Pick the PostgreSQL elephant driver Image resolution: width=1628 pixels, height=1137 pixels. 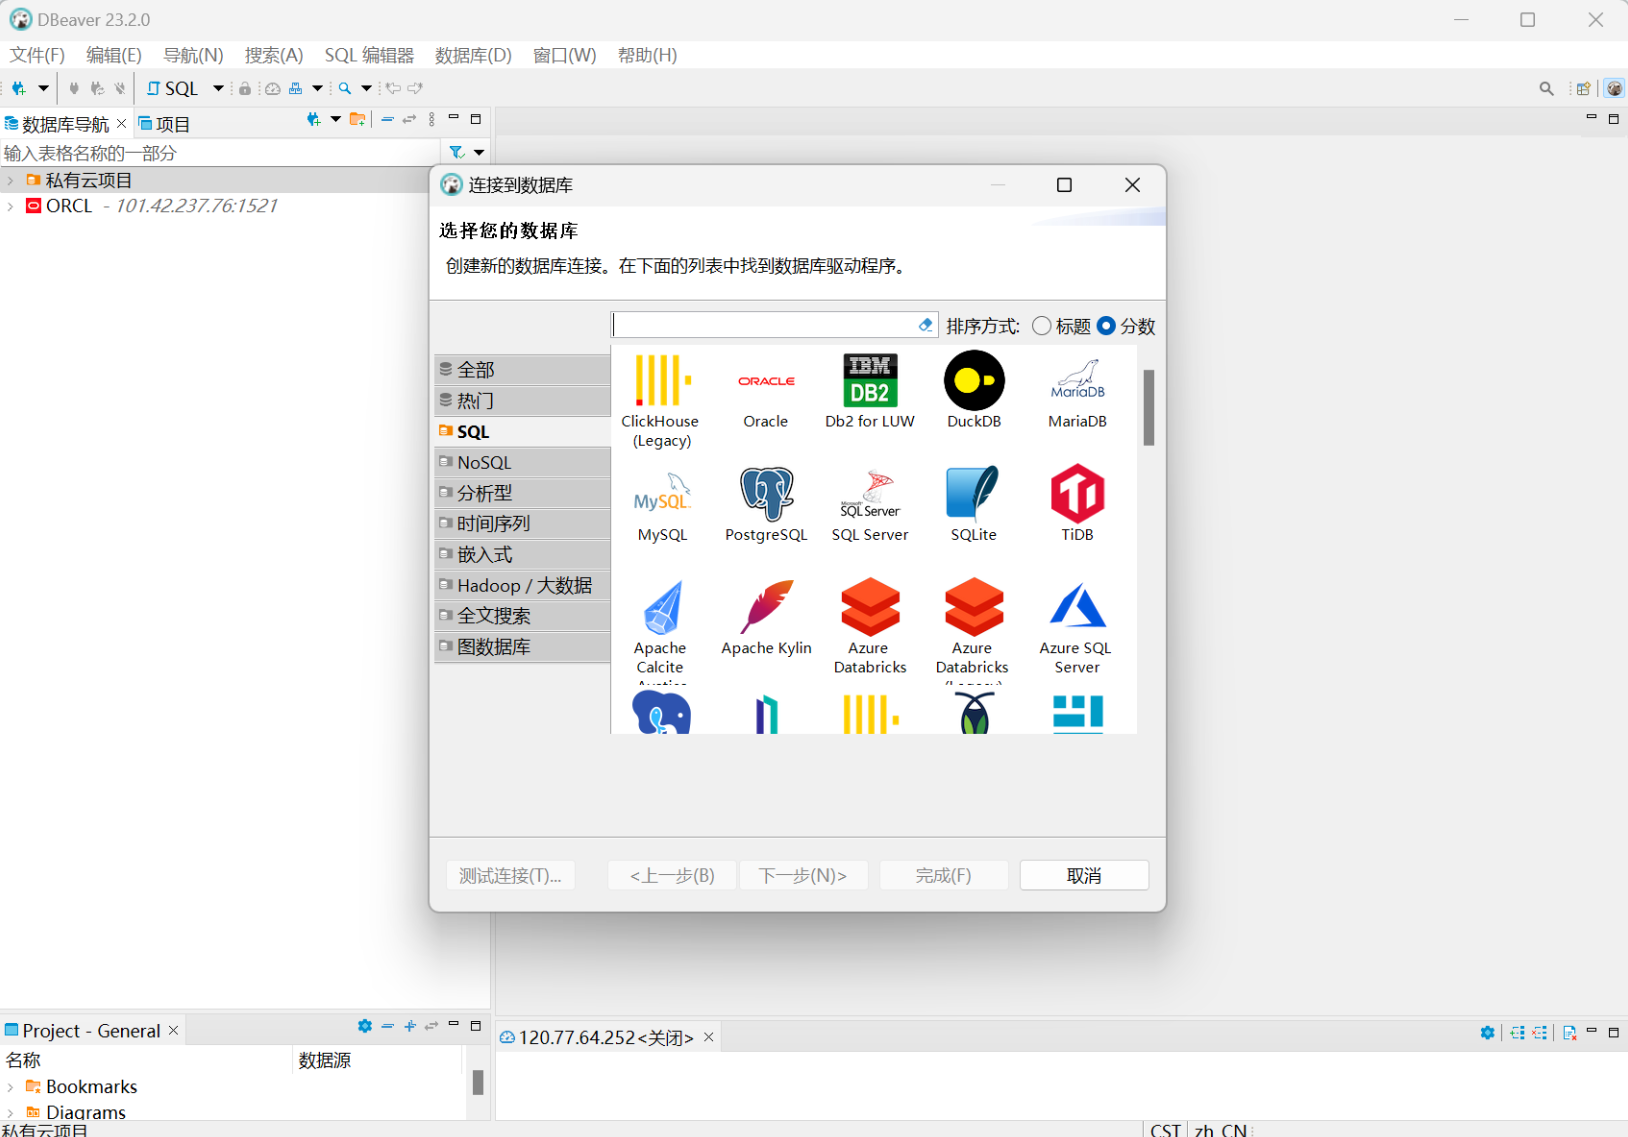pos(766,505)
